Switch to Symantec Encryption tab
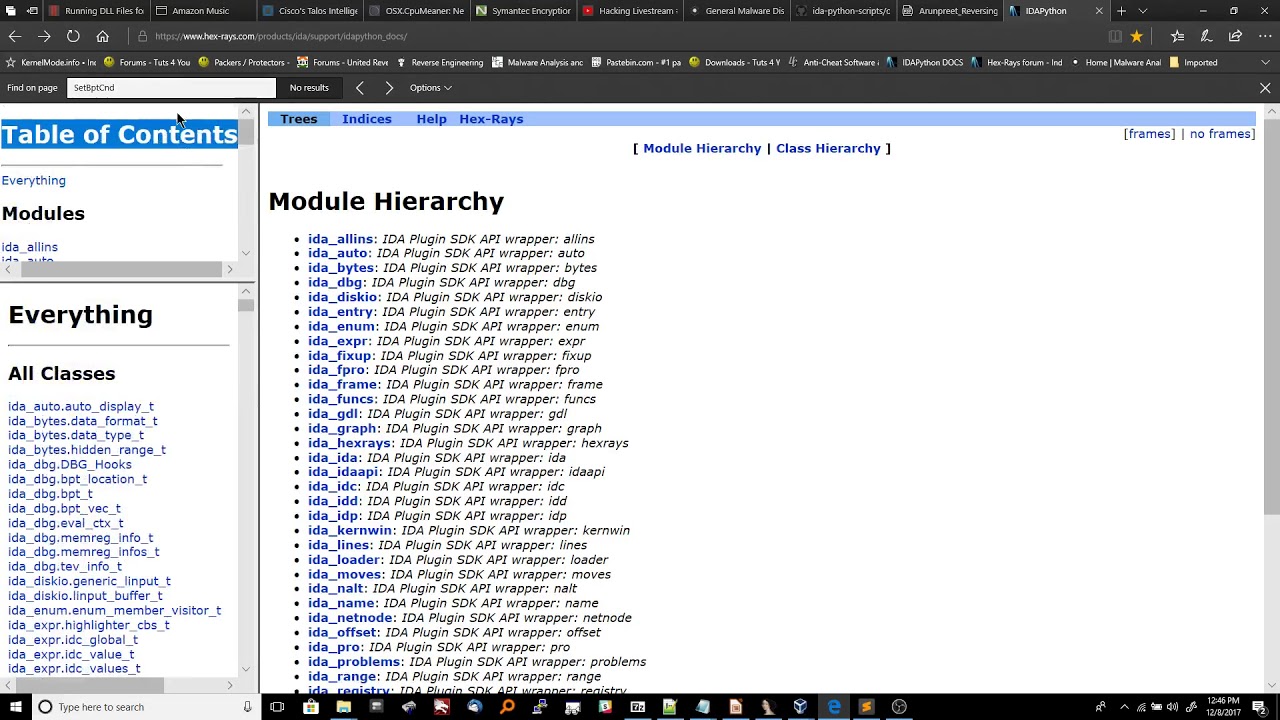Viewport: 1280px width, 720px height. (523, 11)
